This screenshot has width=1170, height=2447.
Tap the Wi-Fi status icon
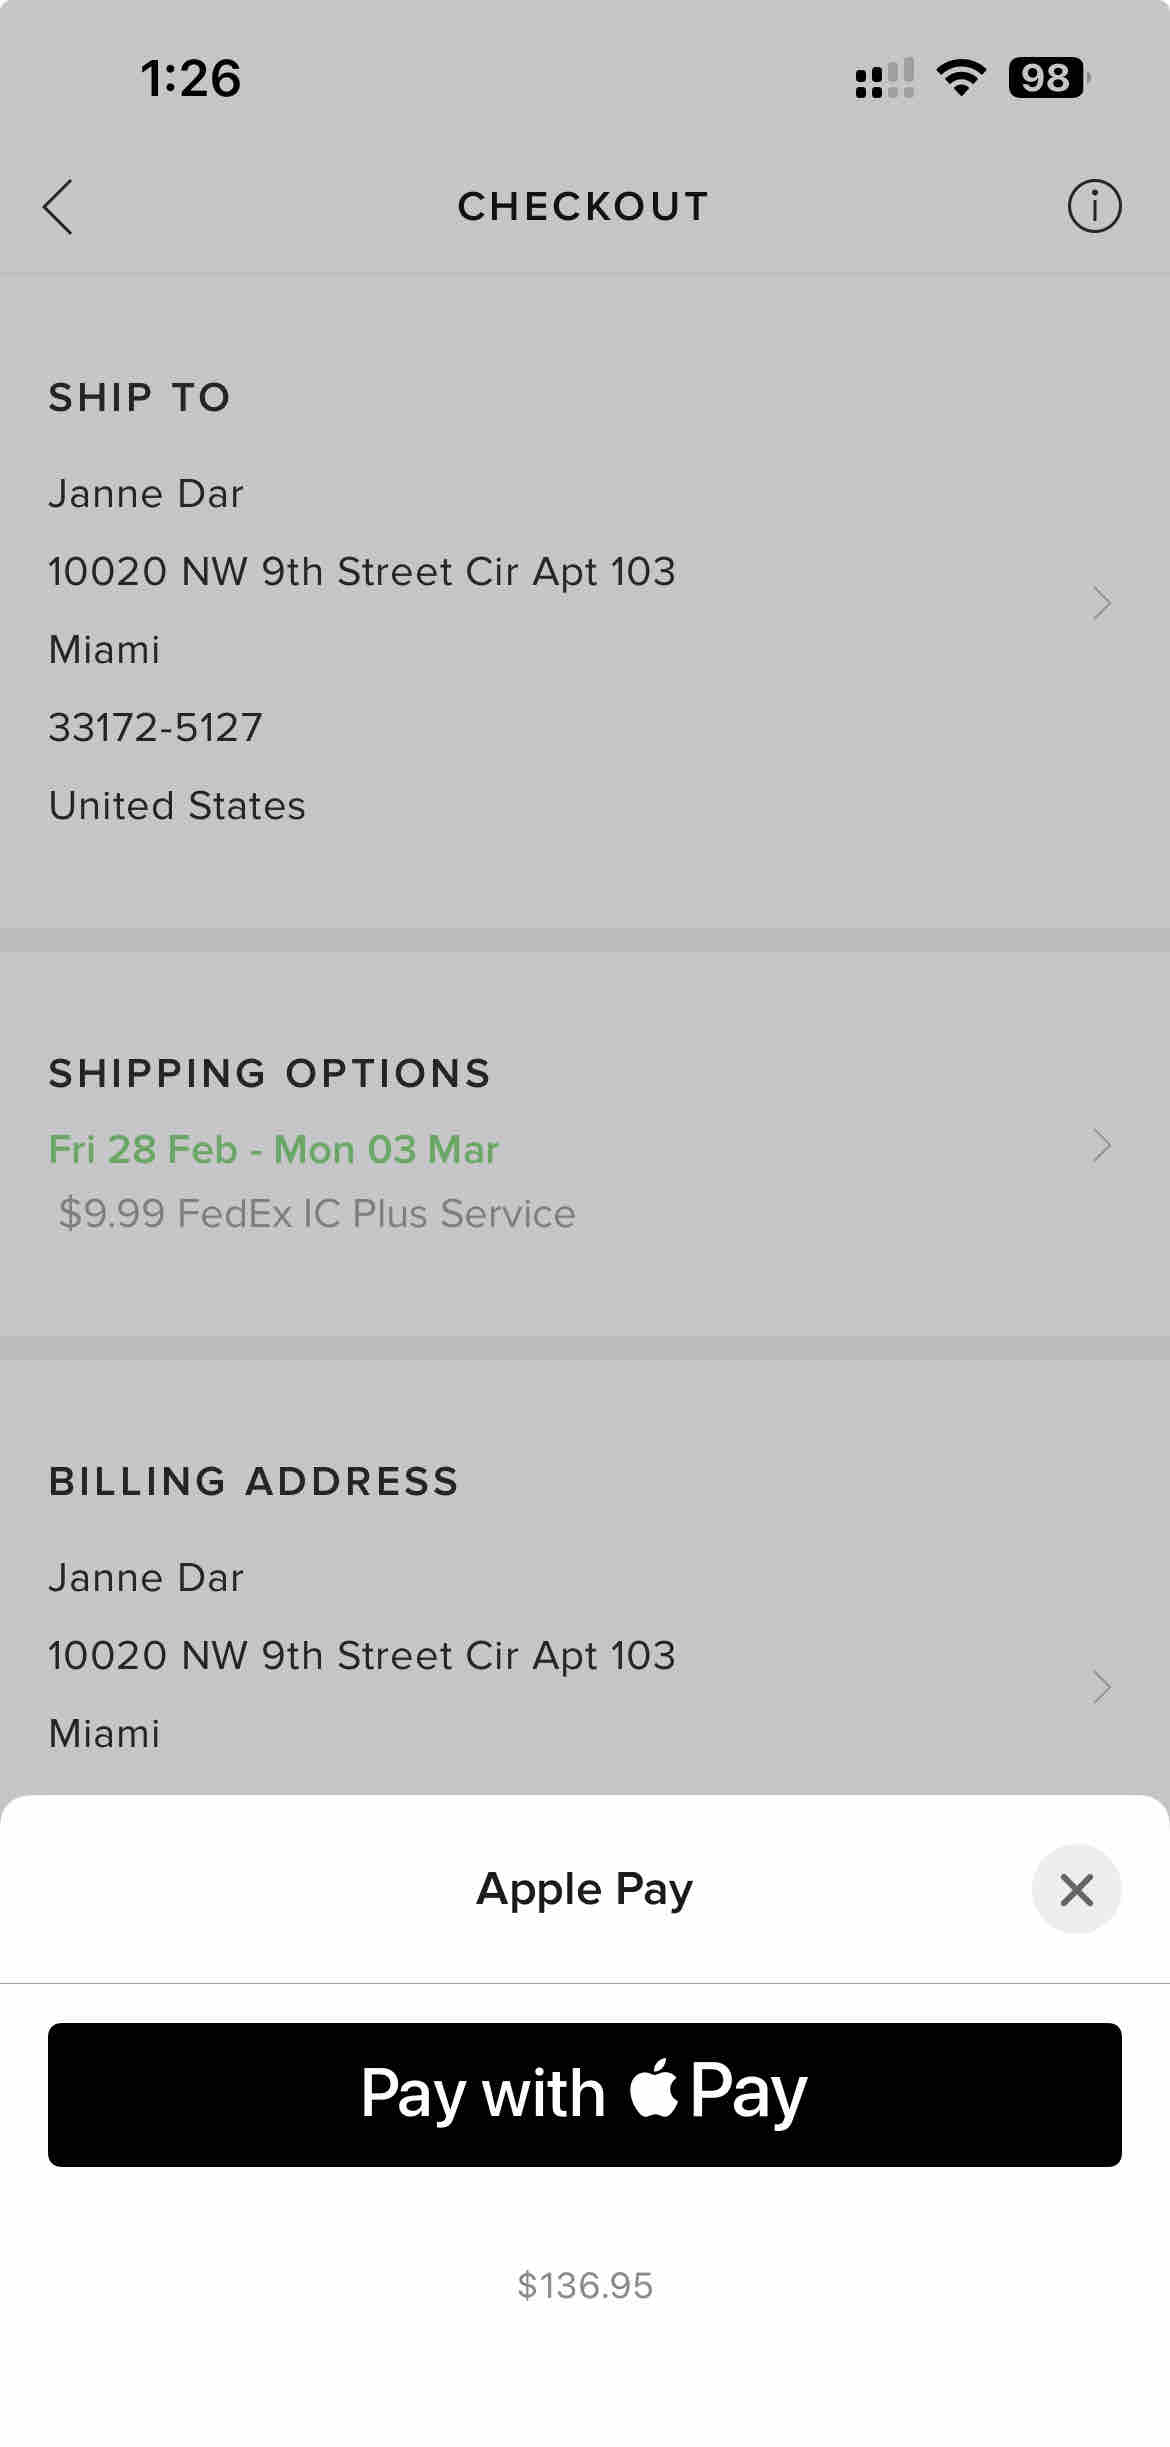961,78
